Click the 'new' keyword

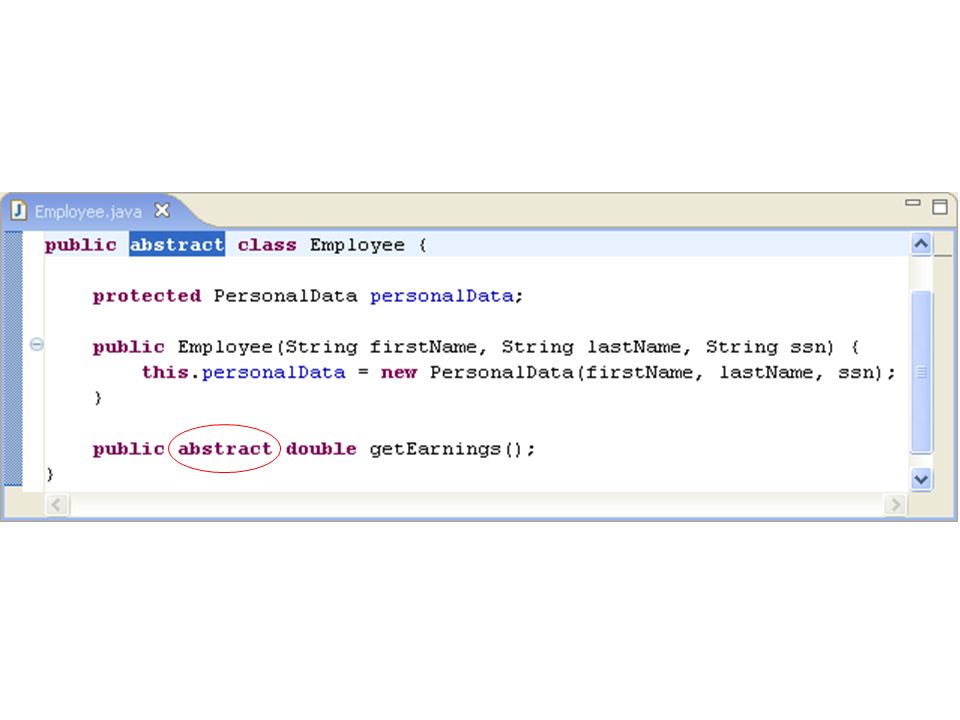(399, 373)
